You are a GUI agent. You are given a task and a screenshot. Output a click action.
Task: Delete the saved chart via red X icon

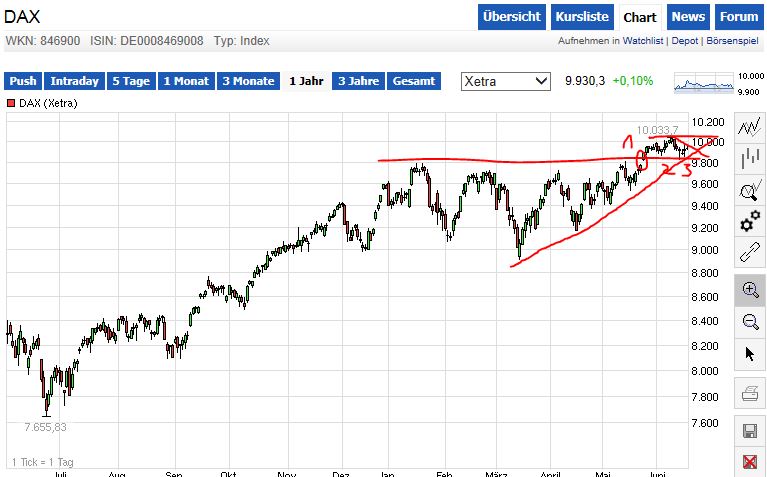coord(749,461)
